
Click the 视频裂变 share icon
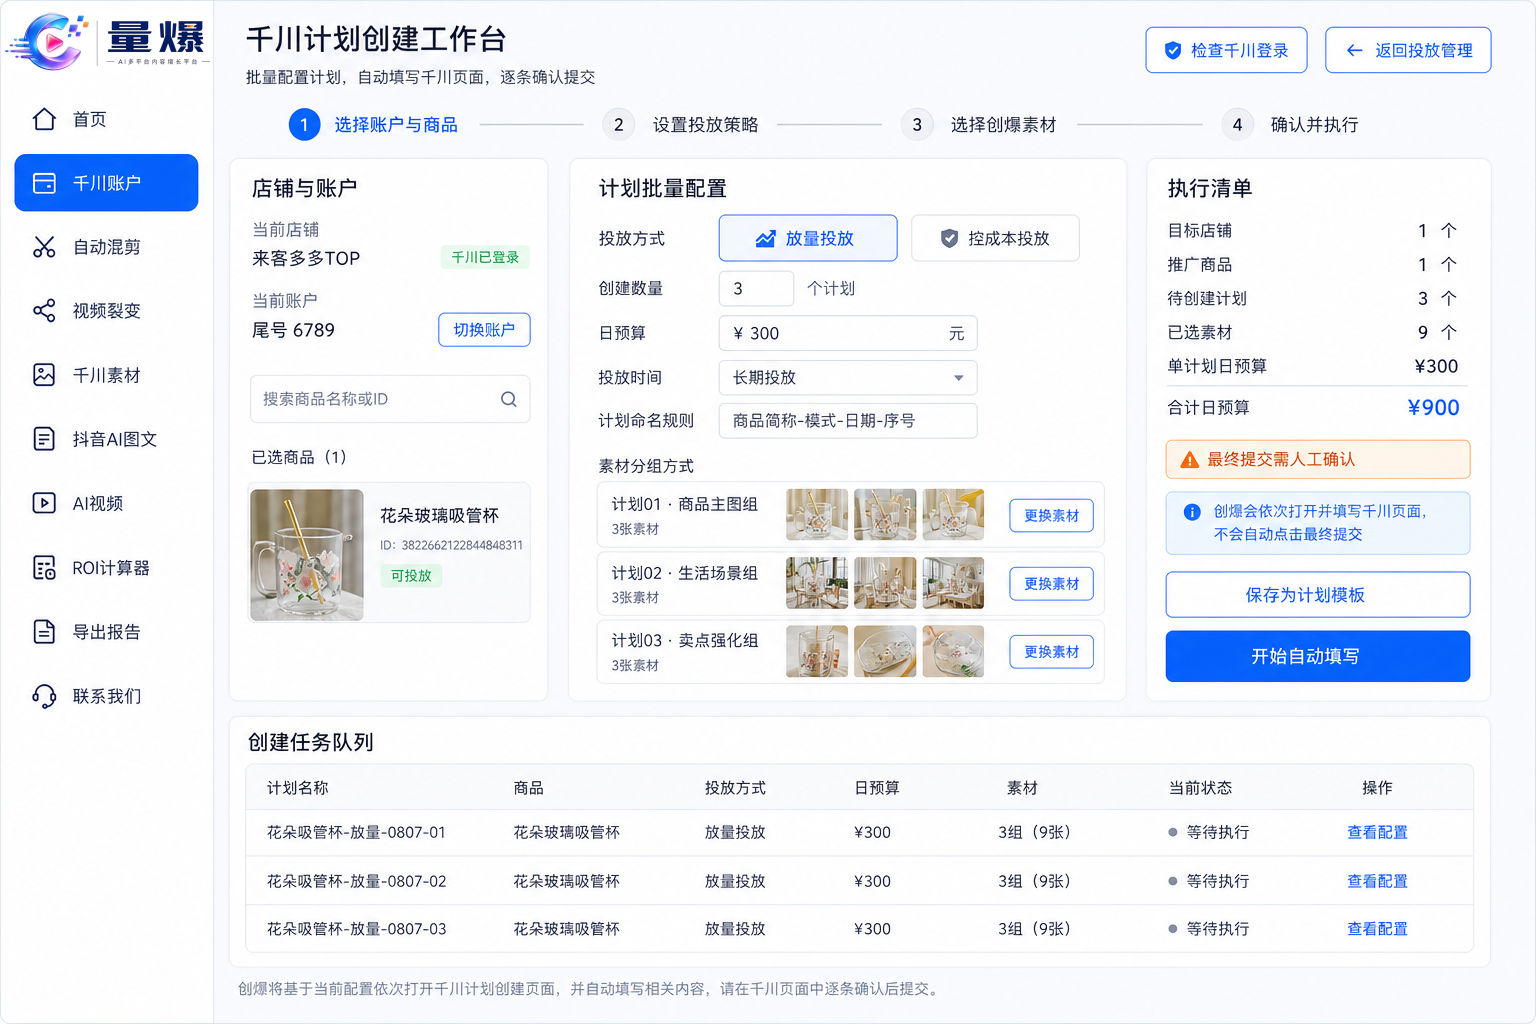point(44,311)
